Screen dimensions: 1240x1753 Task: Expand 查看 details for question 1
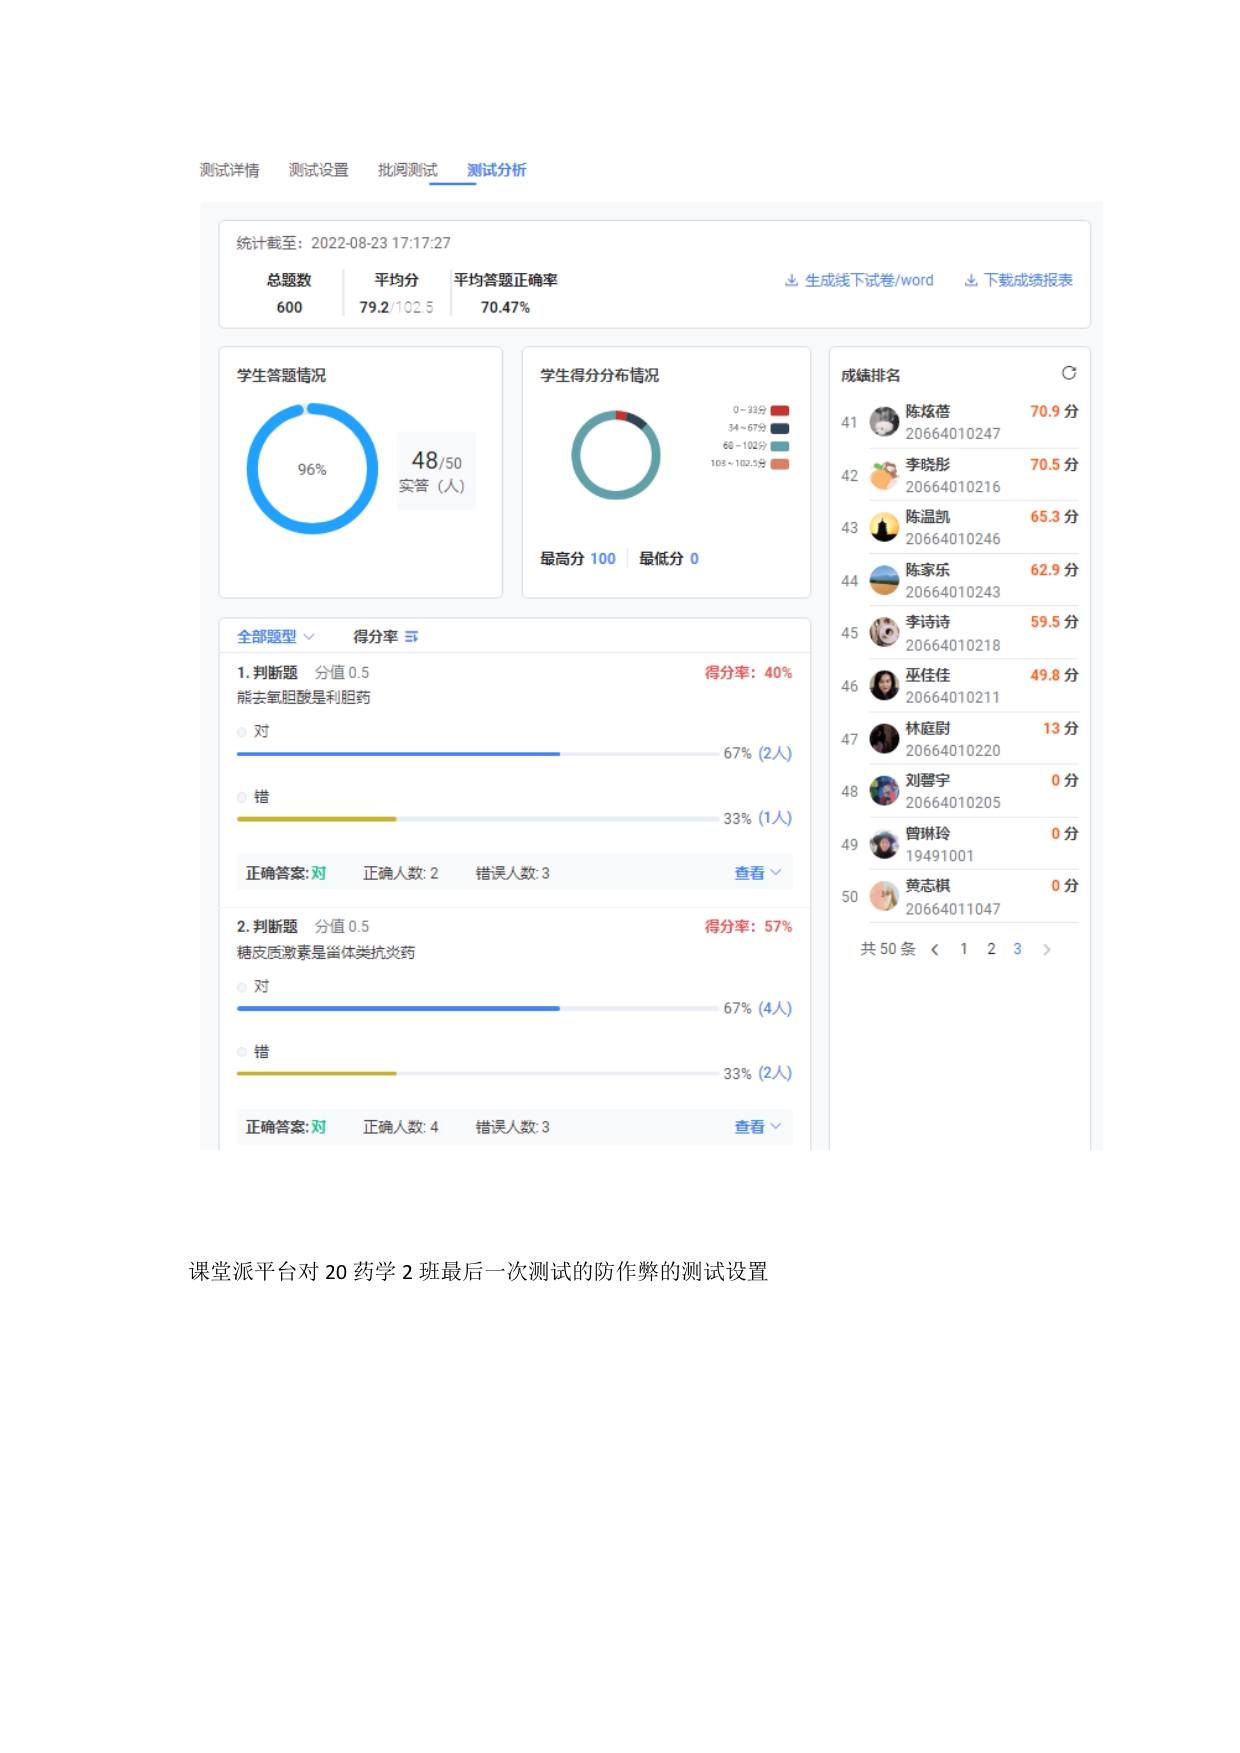[x=757, y=873]
